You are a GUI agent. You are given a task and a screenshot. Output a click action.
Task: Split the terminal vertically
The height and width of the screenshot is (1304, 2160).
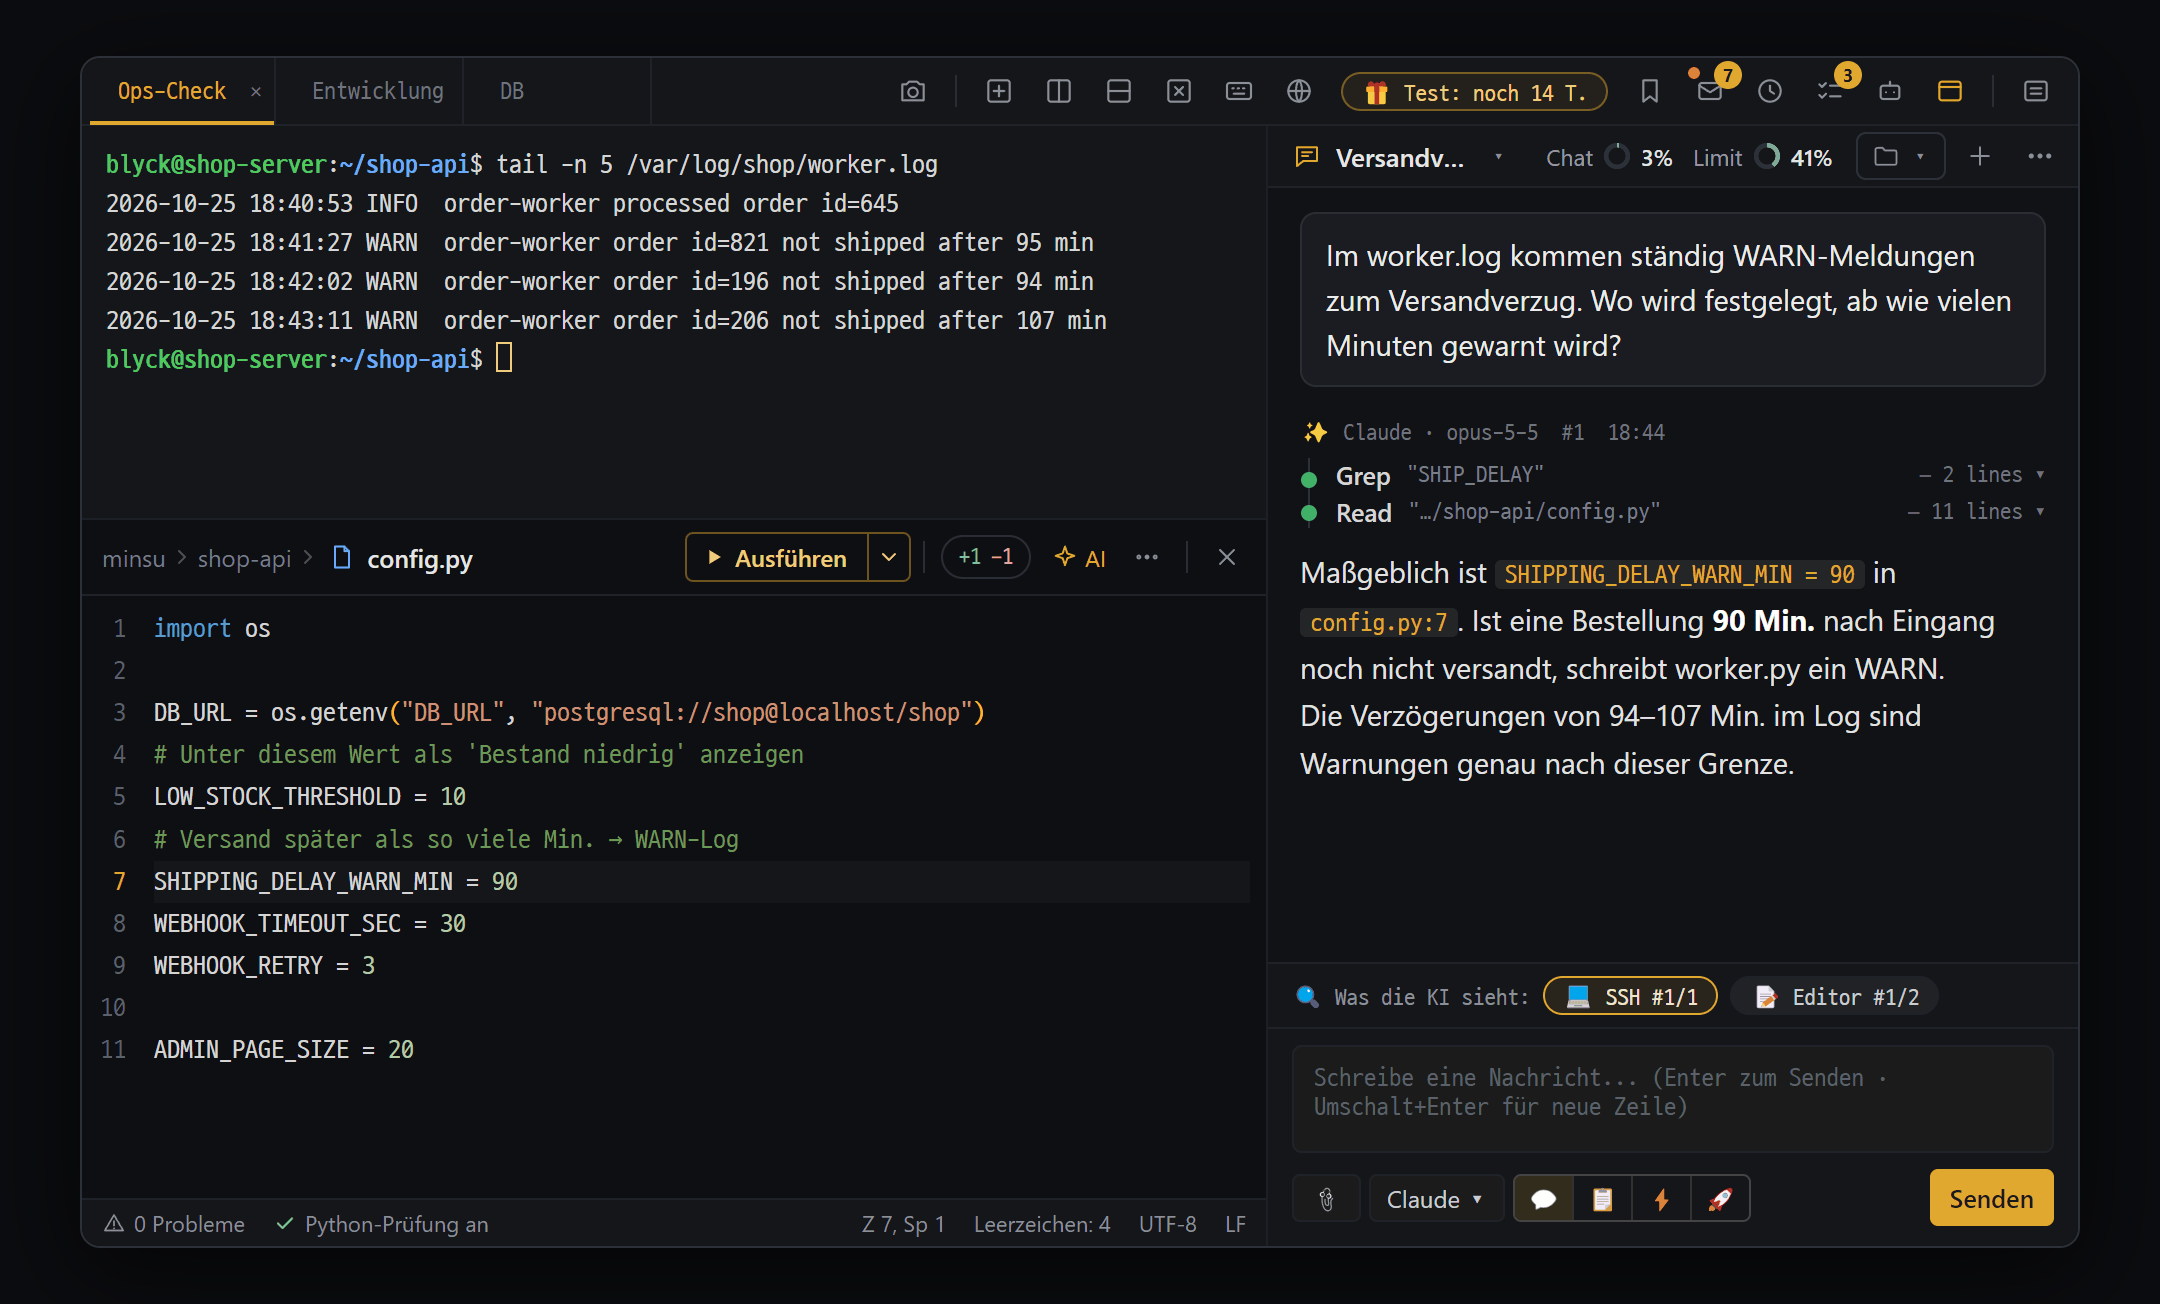1059,92
